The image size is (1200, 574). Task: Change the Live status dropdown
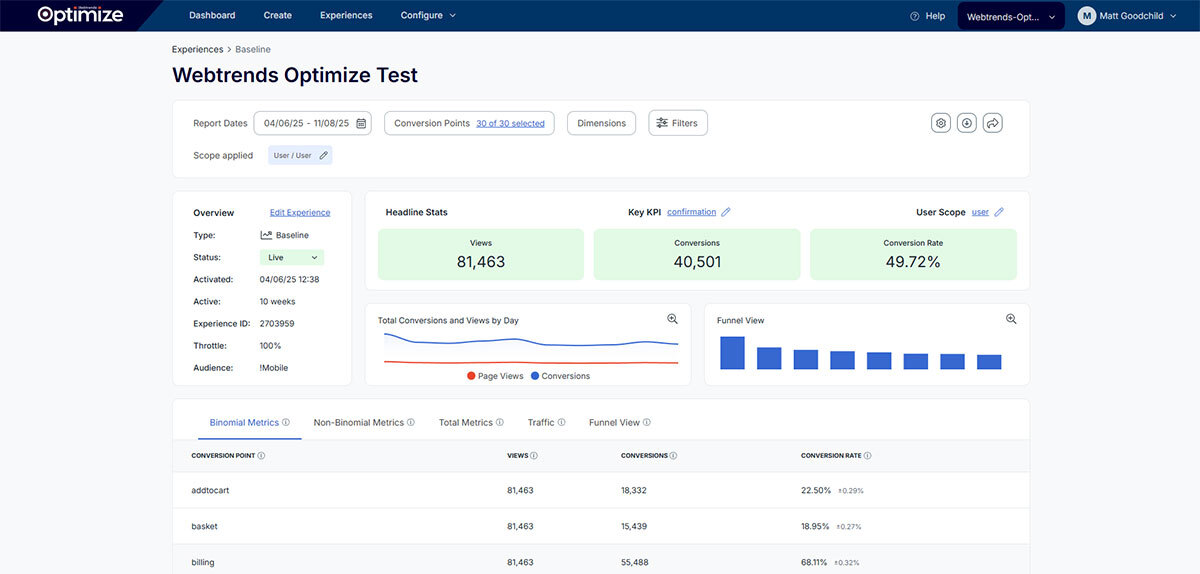point(292,257)
